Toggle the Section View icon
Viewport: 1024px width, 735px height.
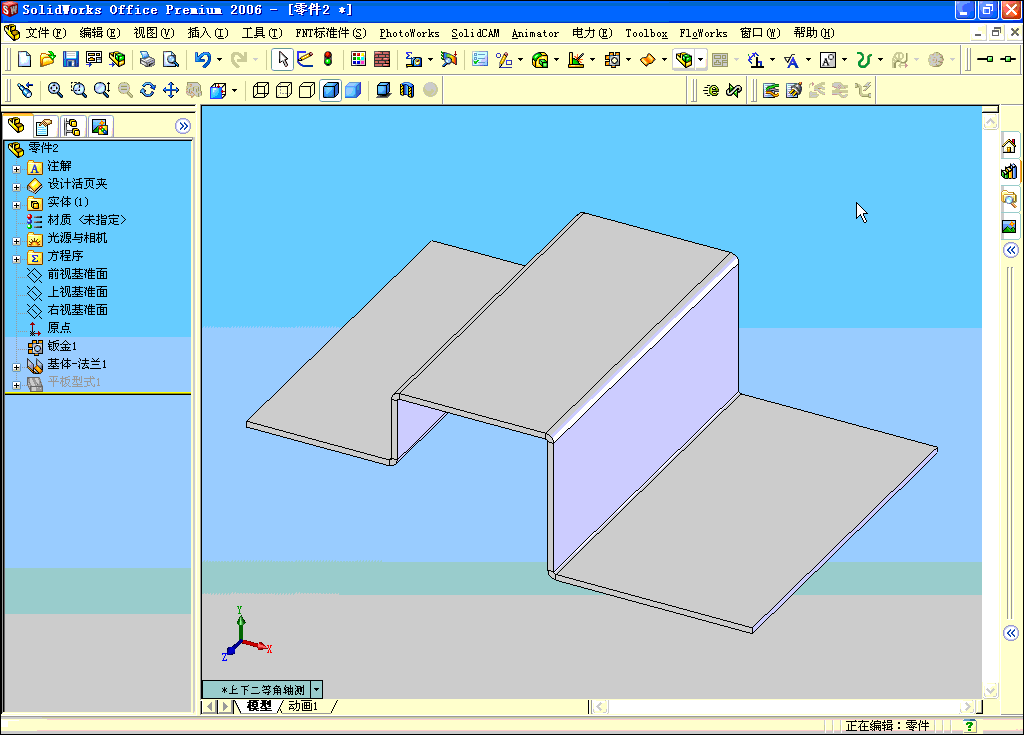coord(407,90)
